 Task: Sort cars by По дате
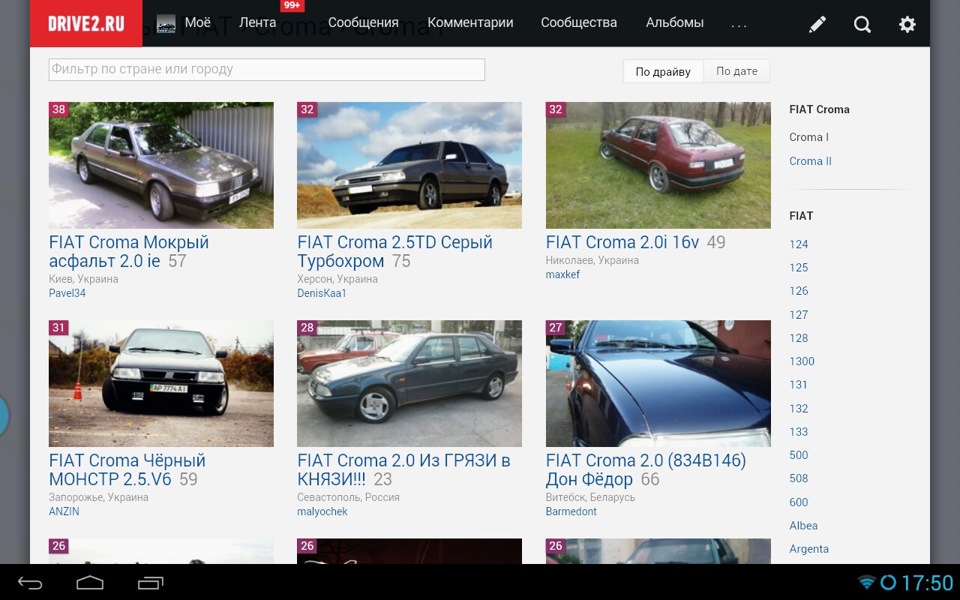pyautogui.click(x=737, y=72)
